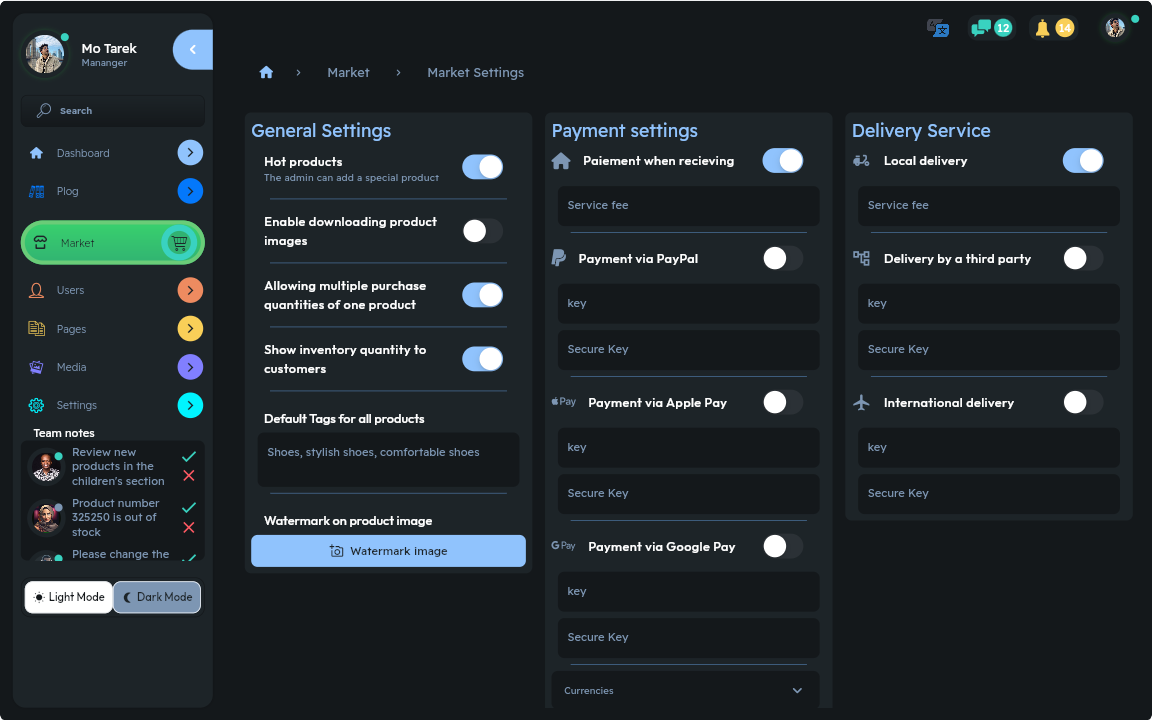Enable Payment via PayPal
Screen dimensions: 1152x720
point(783,258)
